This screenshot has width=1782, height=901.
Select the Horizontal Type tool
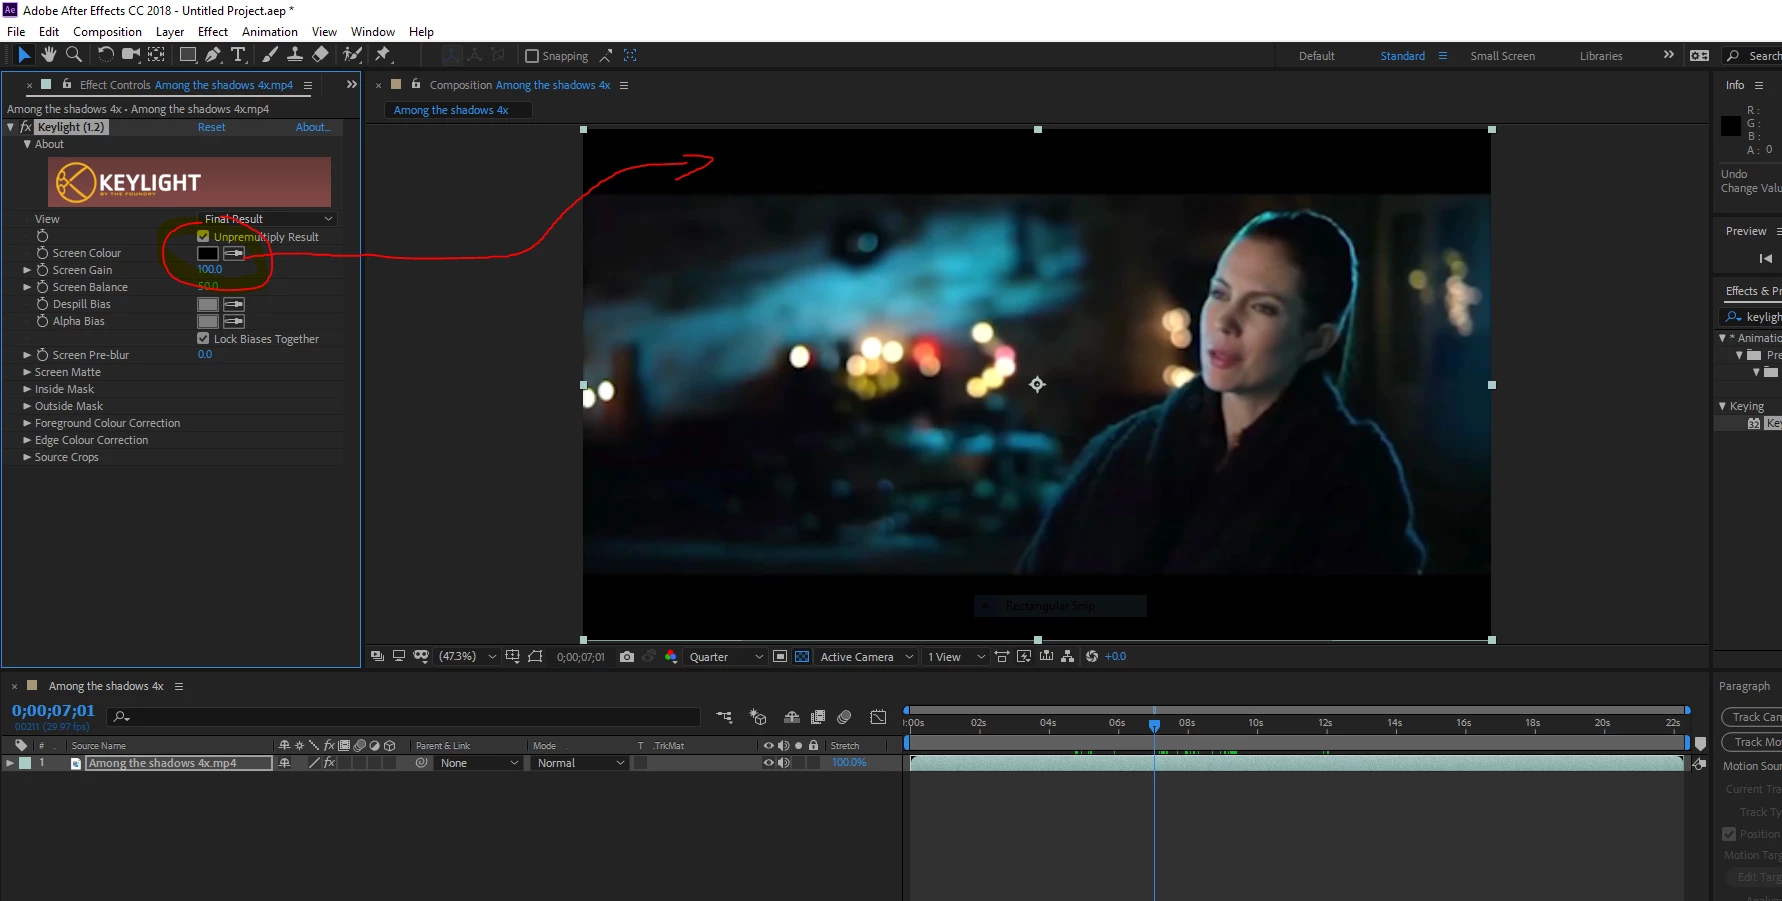tap(238, 55)
